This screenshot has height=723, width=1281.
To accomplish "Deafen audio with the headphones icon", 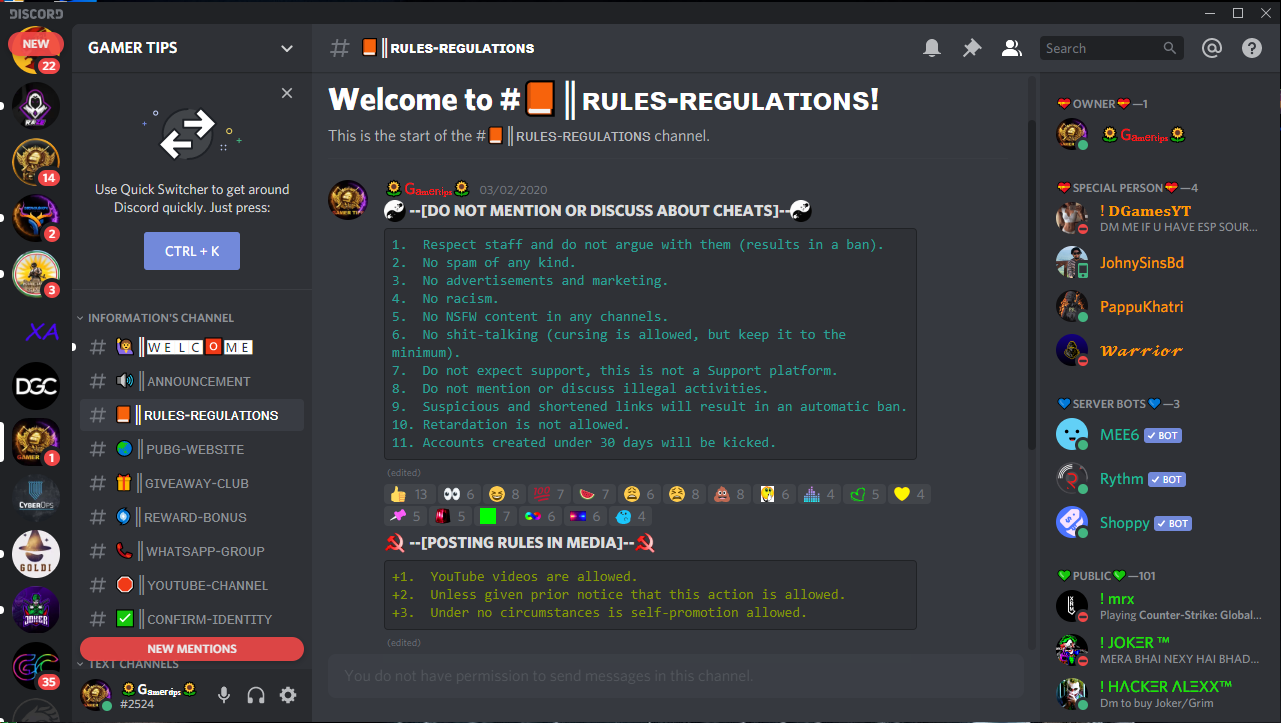I will coord(256,695).
